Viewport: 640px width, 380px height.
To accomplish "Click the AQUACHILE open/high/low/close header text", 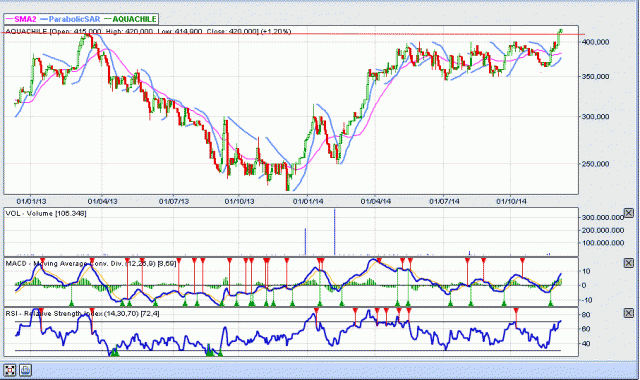I will pyautogui.click(x=149, y=31).
